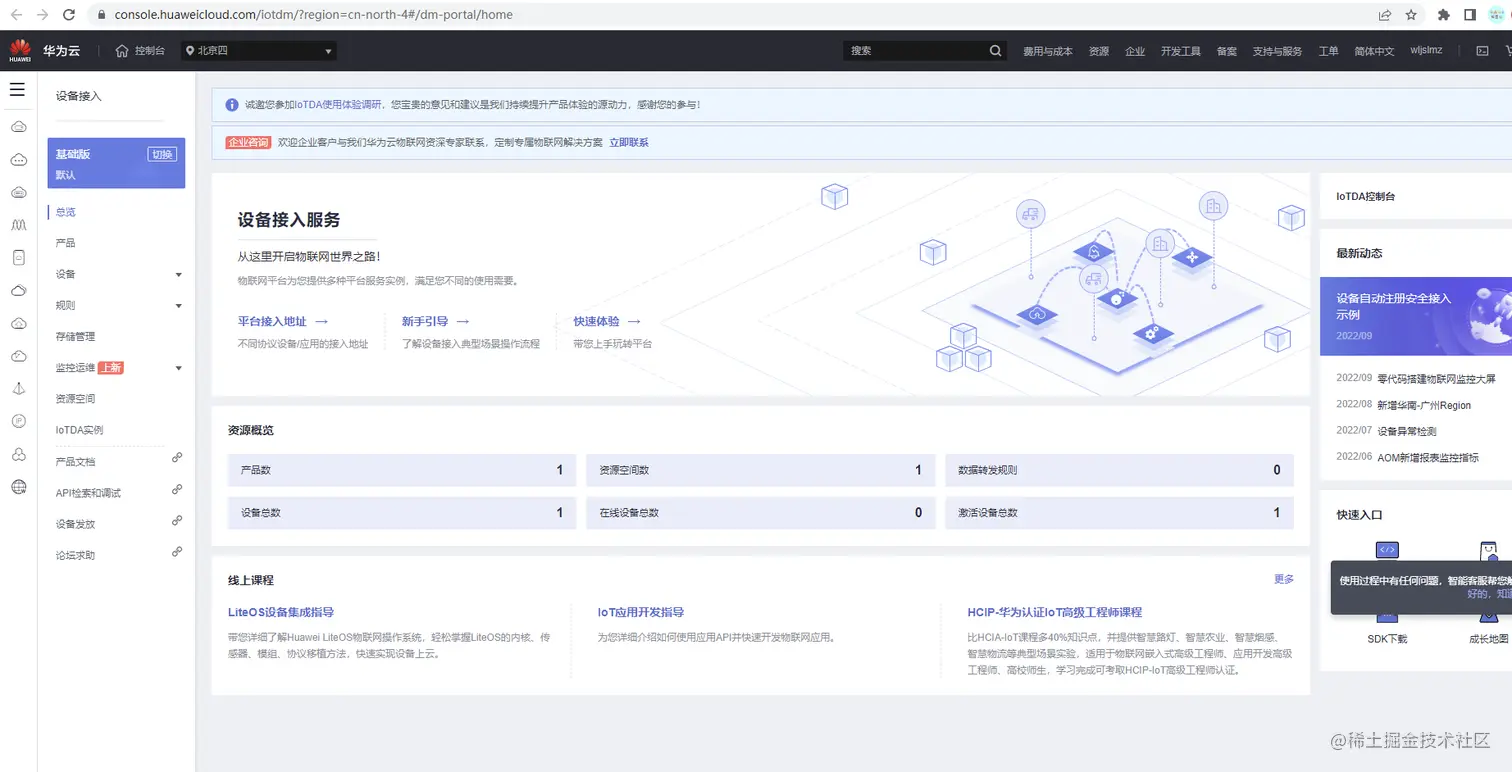1512x772 pixels.
Task: Open the 开发工具 top menu
Action: 1180,51
